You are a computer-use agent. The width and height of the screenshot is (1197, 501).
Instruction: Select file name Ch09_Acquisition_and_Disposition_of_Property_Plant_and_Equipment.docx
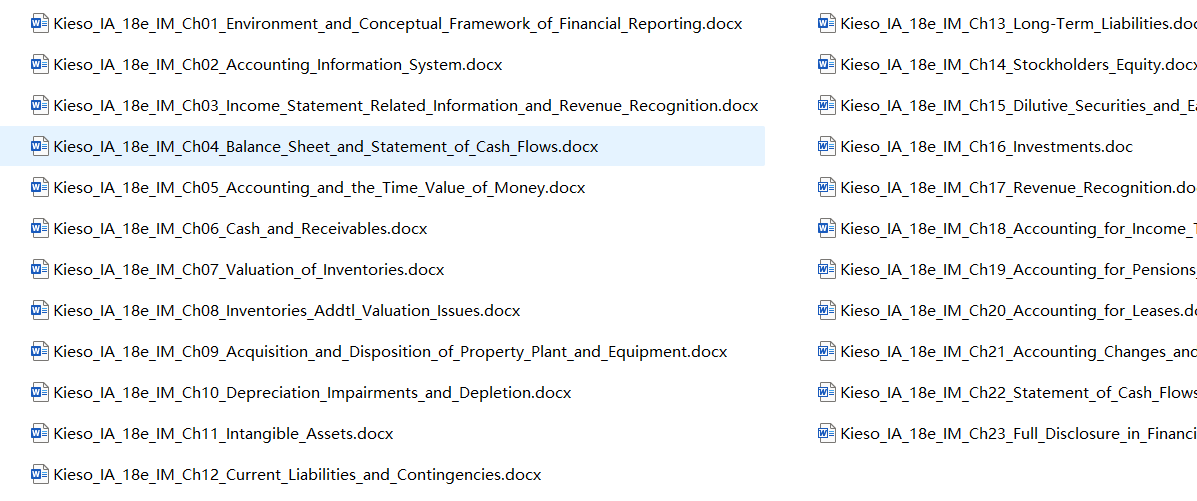tap(390, 353)
